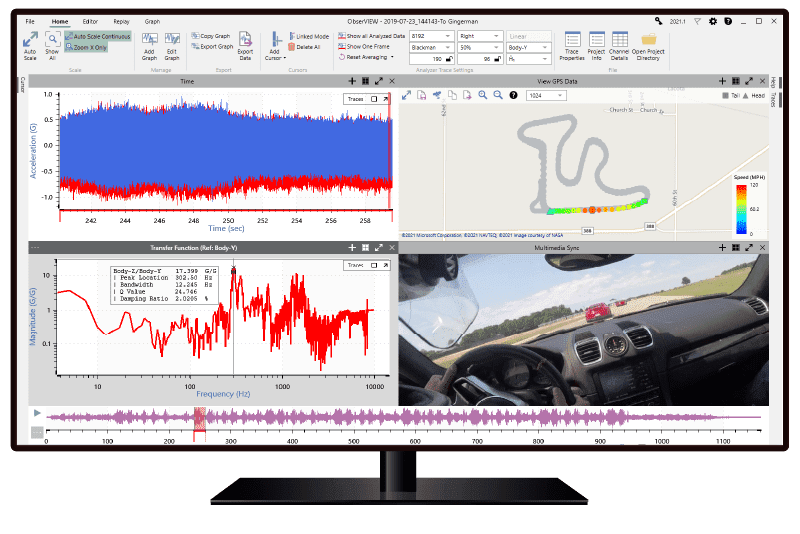Screen dimensions: 800x534
Task: Open Channel Details table icon
Action: tap(619, 39)
